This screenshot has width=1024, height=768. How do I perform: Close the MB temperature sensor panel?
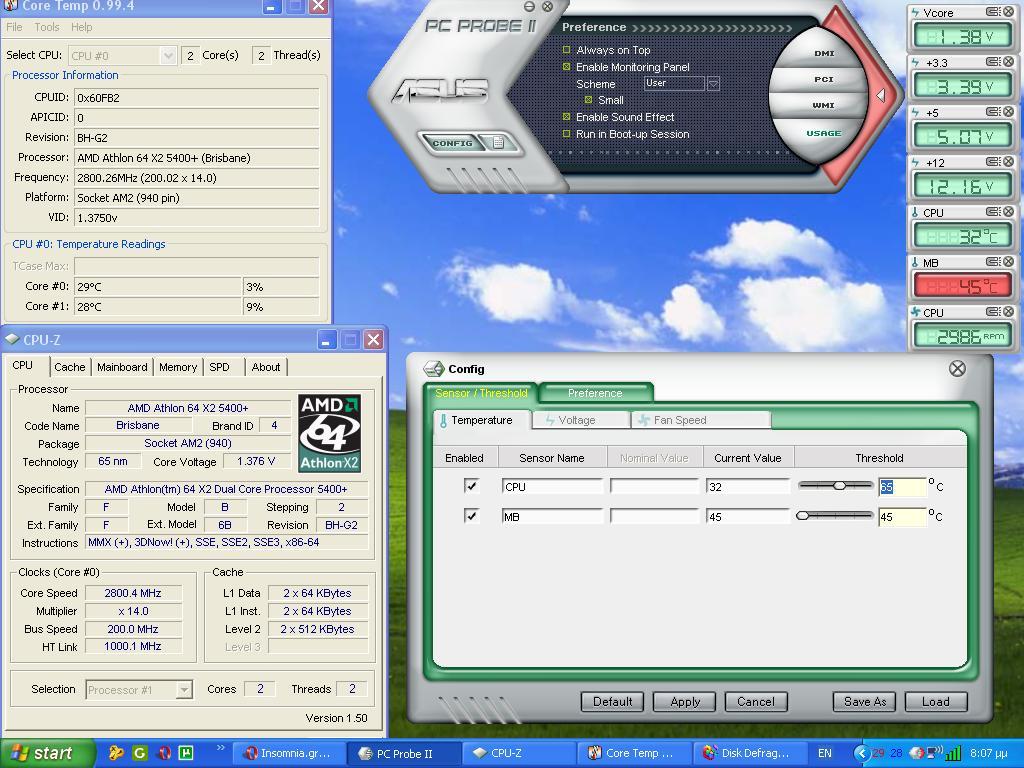tap(1008, 262)
